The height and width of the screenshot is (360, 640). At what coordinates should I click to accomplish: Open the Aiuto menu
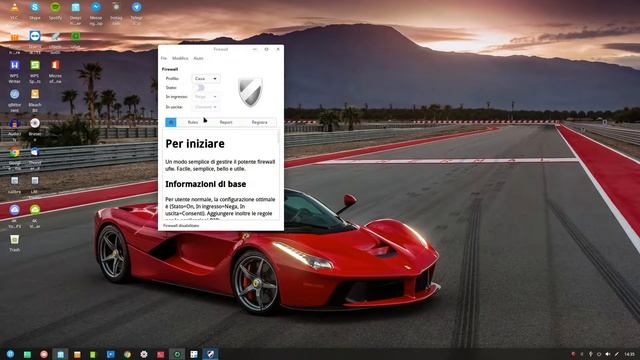click(x=198, y=58)
